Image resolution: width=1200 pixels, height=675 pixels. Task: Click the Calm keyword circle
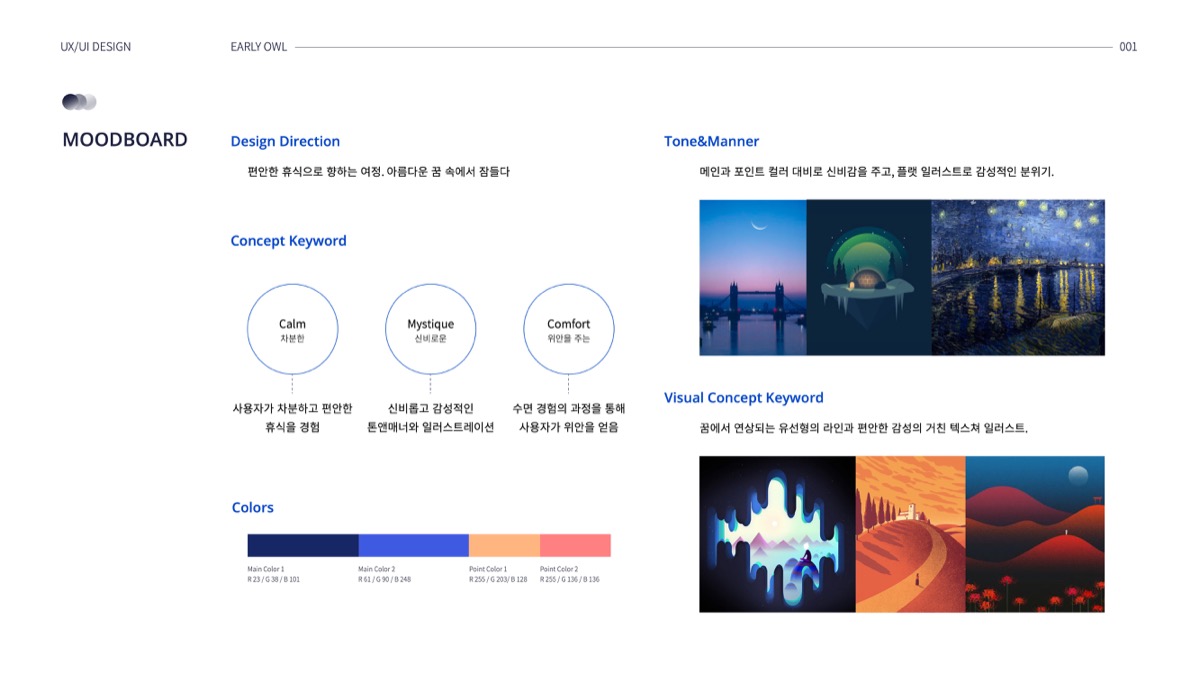click(292, 329)
